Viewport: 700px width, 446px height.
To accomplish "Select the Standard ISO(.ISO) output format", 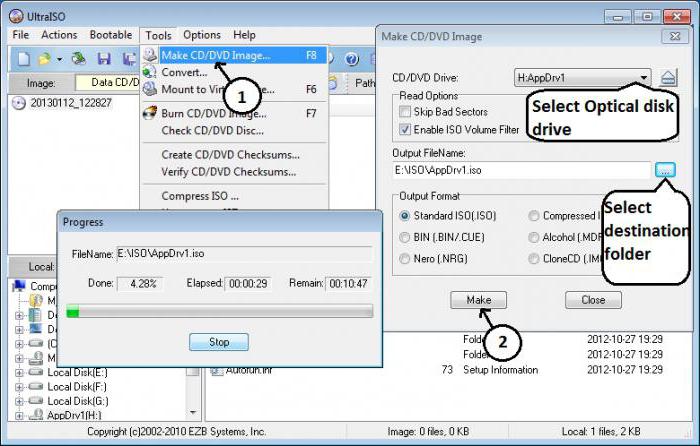I will [404, 216].
